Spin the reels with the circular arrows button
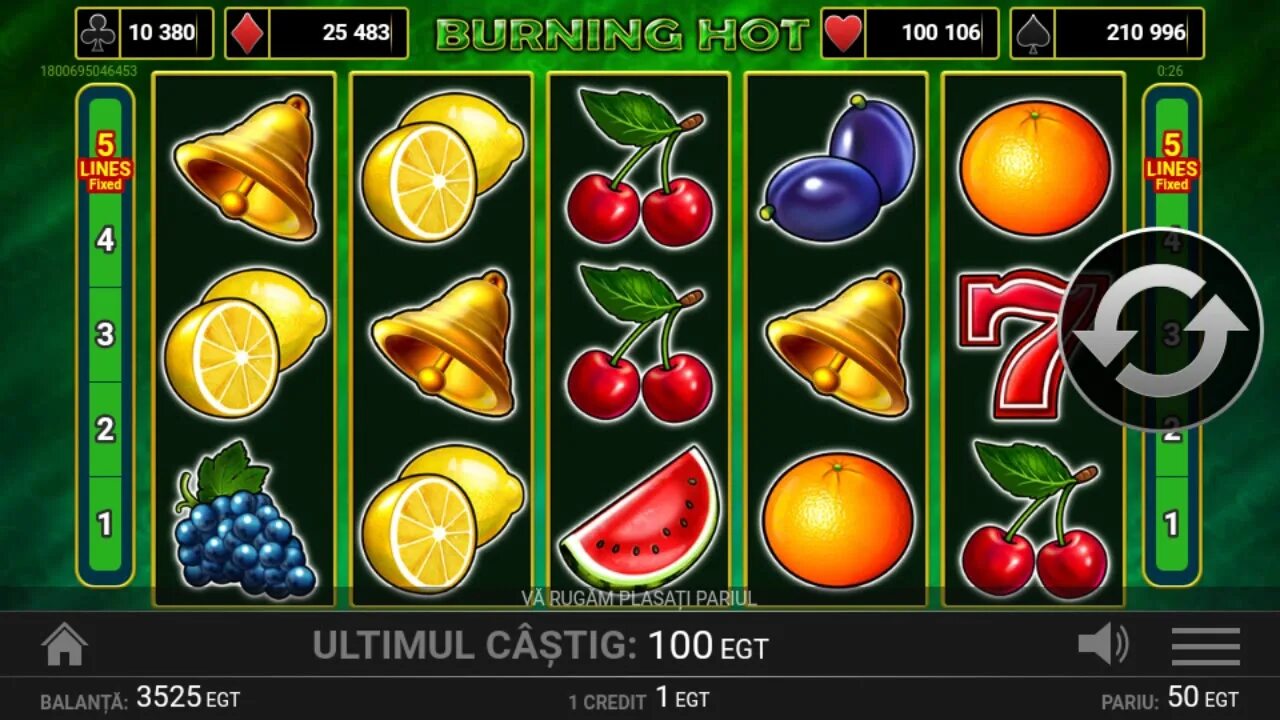 pyautogui.click(x=1161, y=329)
